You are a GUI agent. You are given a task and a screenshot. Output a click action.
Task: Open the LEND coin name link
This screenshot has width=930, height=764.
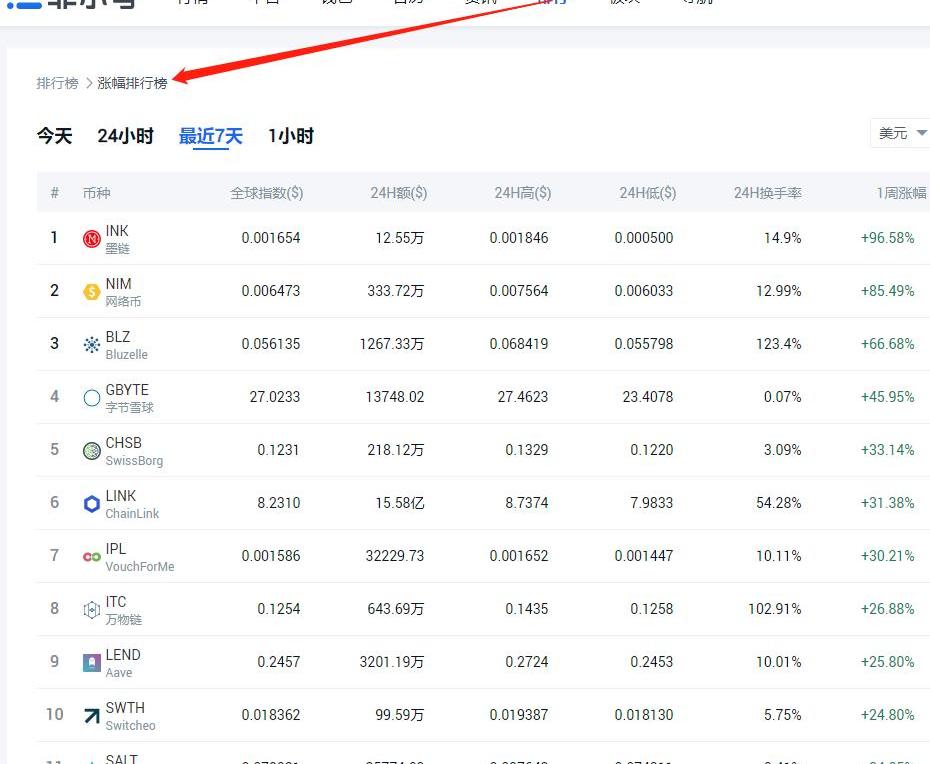tap(123, 655)
